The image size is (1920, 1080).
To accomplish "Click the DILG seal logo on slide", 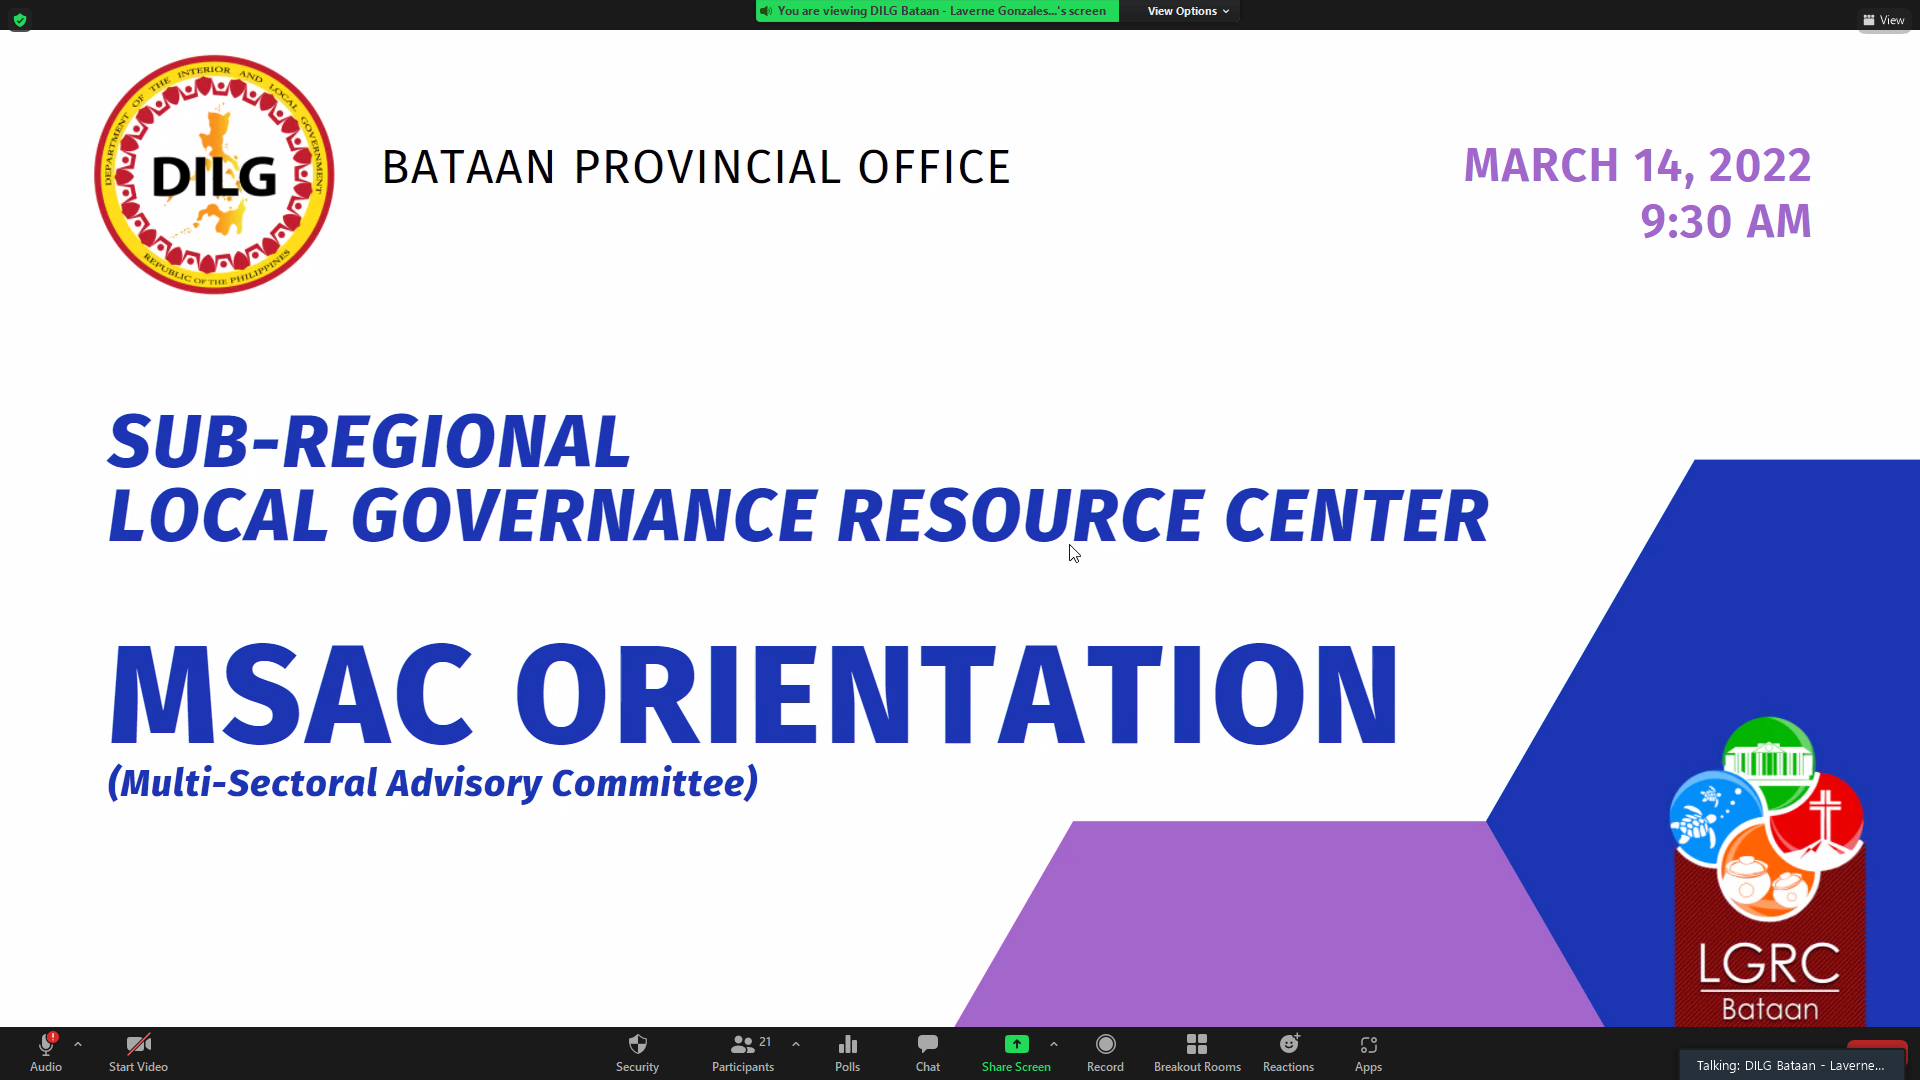I will coord(214,174).
